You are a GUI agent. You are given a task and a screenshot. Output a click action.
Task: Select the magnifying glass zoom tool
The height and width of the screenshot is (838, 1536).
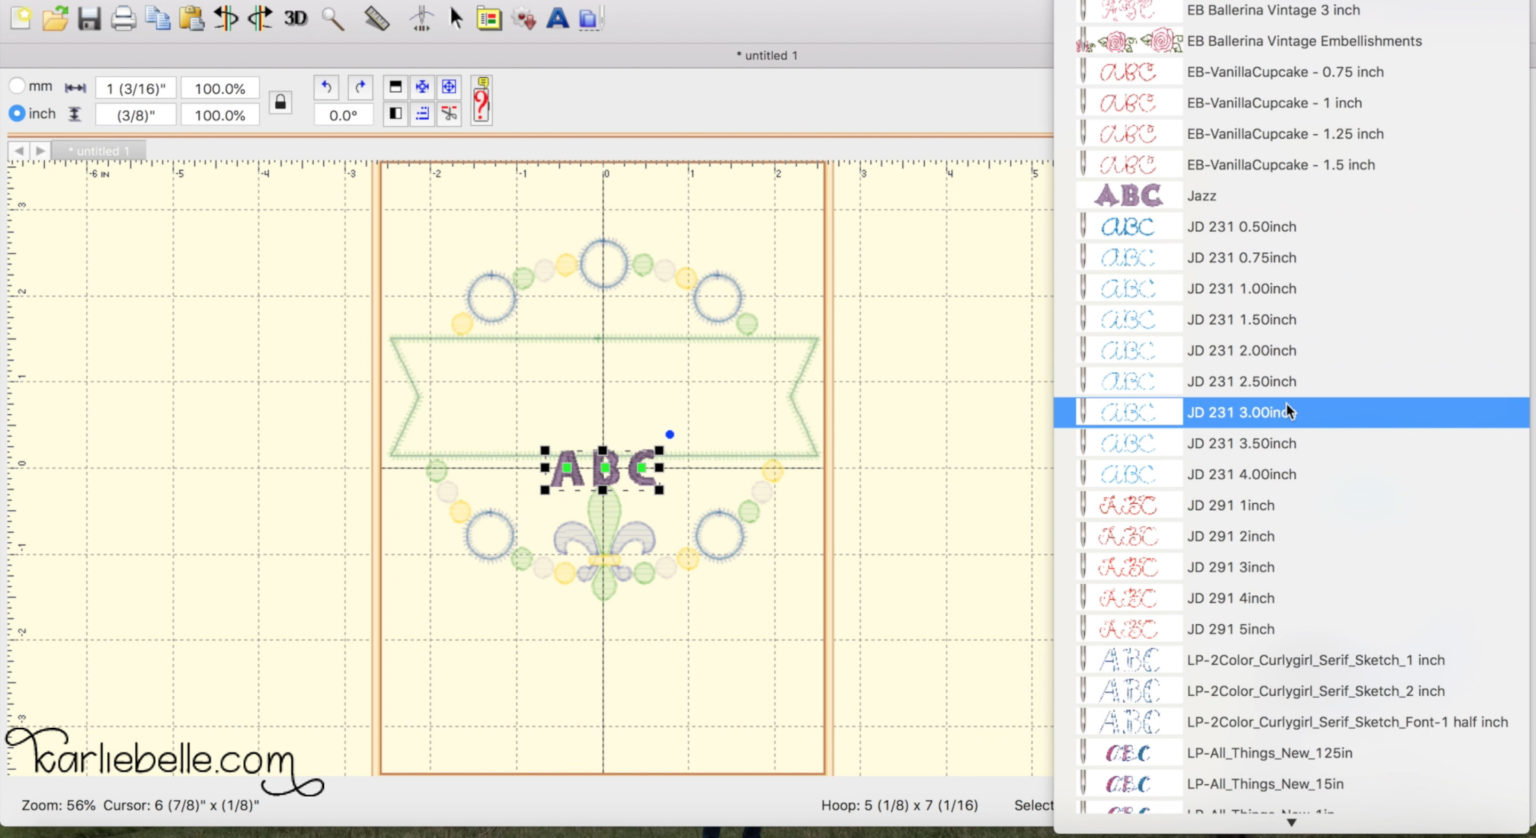coord(332,18)
